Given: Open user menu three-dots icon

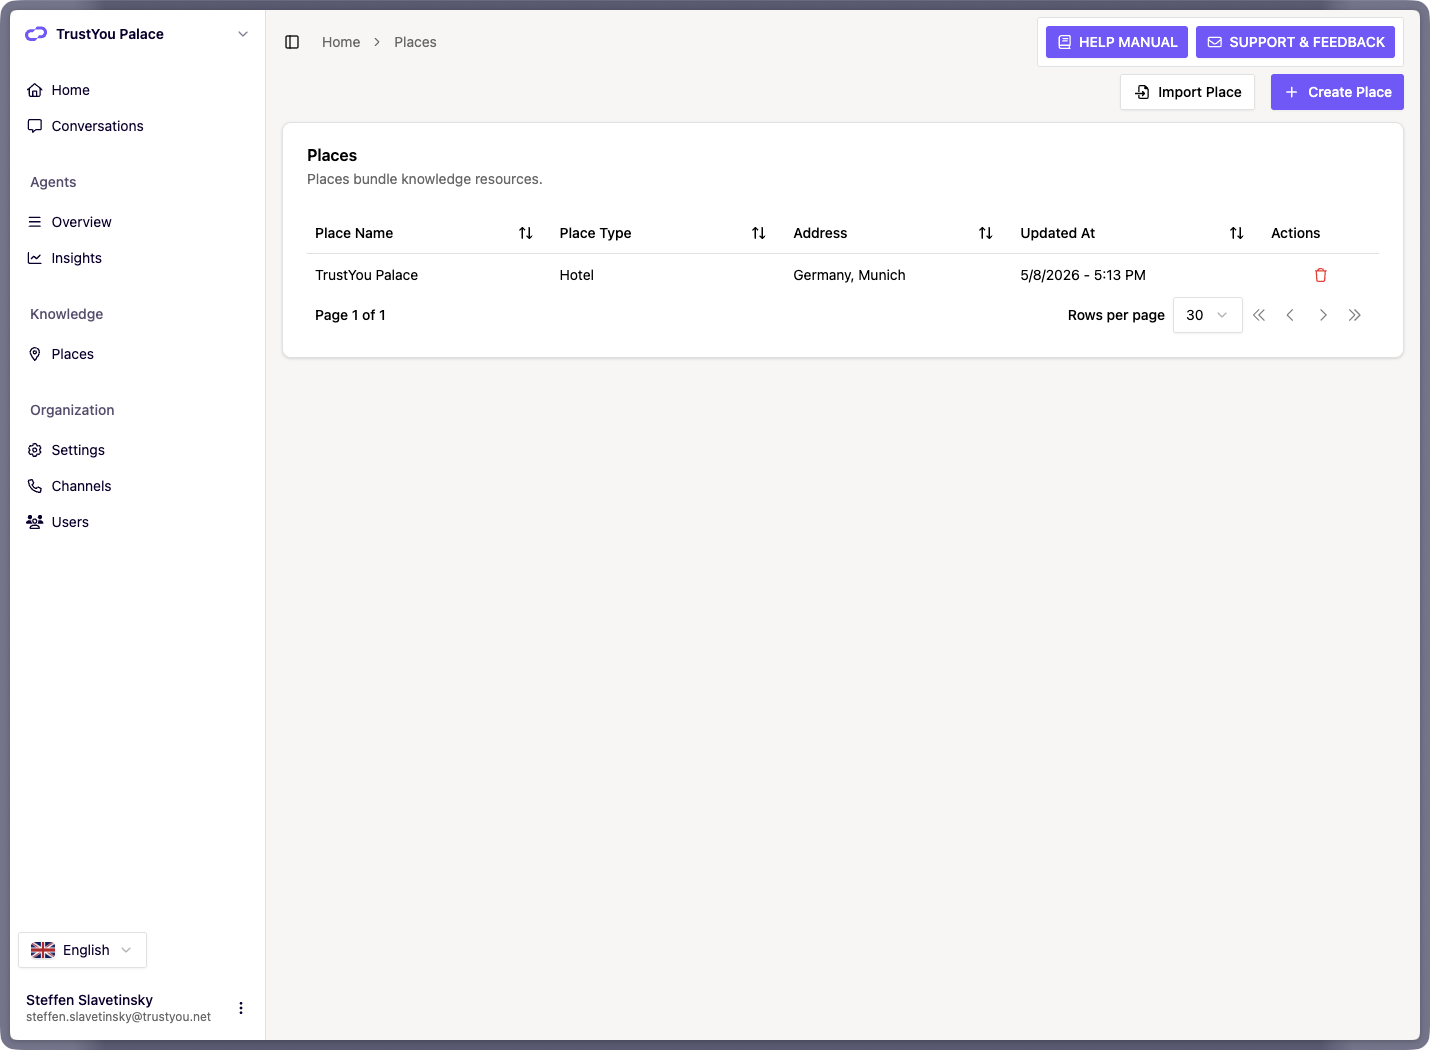Looking at the screenshot, I should coord(241,1008).
